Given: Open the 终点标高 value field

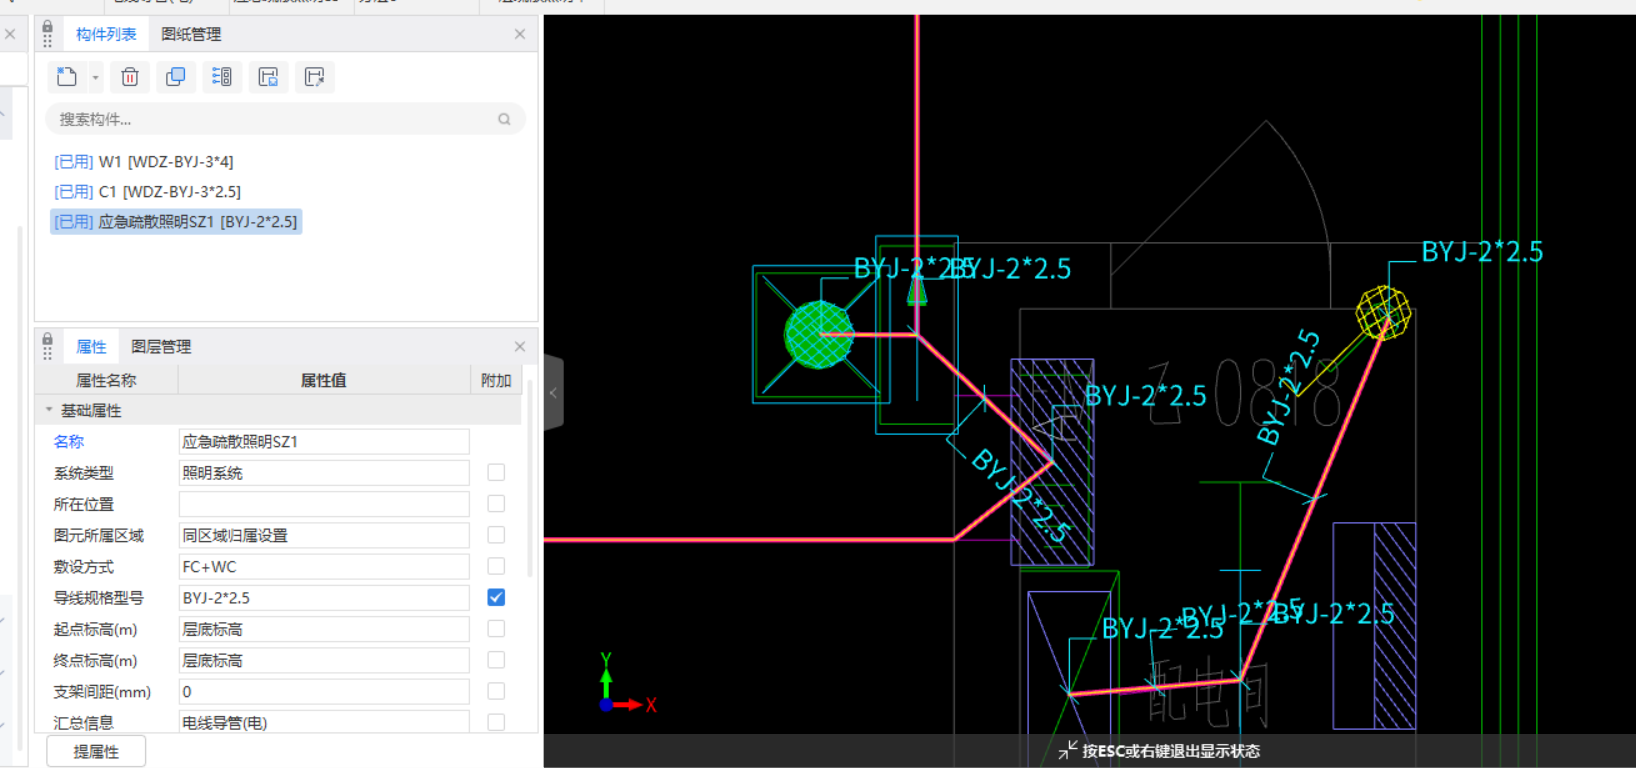Looking at the screenshot, I should (x=324, y=660).
